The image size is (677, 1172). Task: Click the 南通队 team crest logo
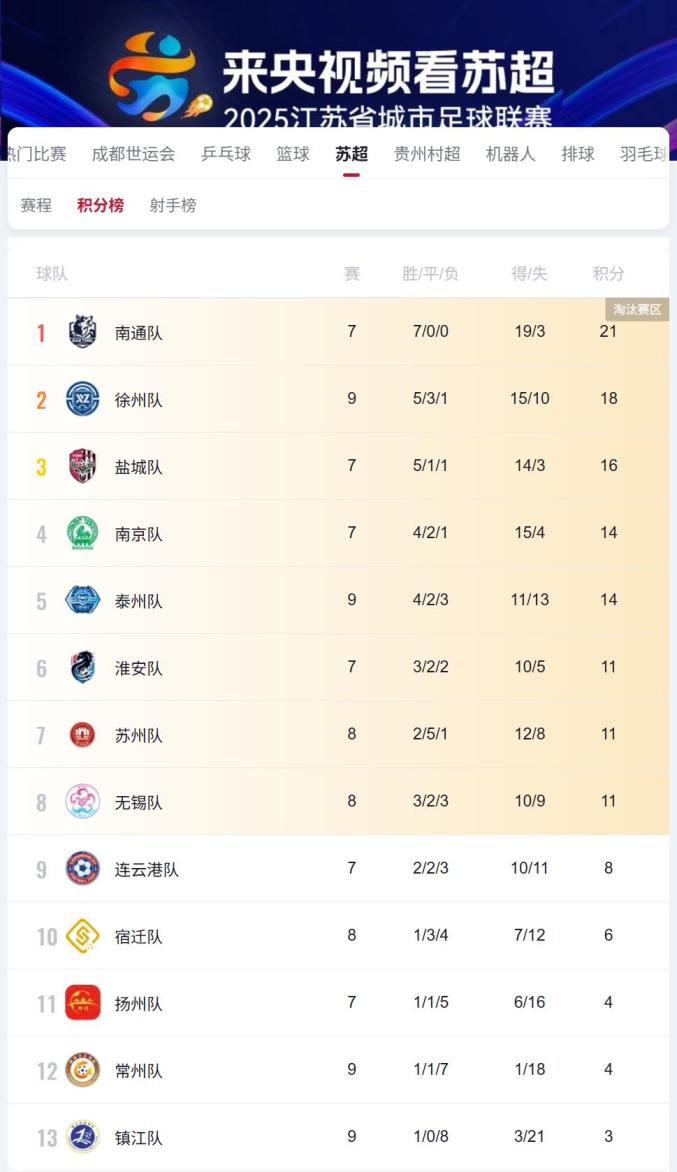click(83, 332)
